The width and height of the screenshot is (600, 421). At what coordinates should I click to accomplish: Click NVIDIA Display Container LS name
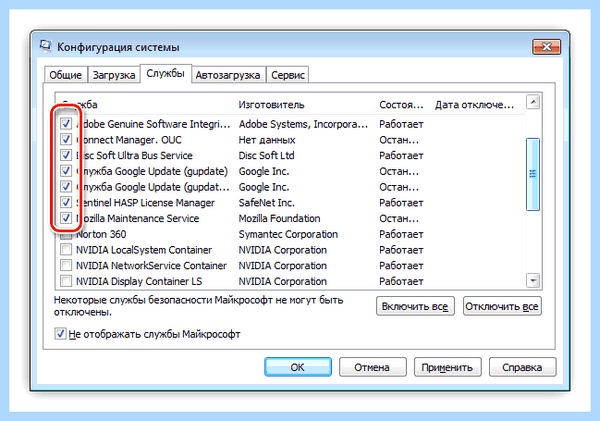(139, 281)
